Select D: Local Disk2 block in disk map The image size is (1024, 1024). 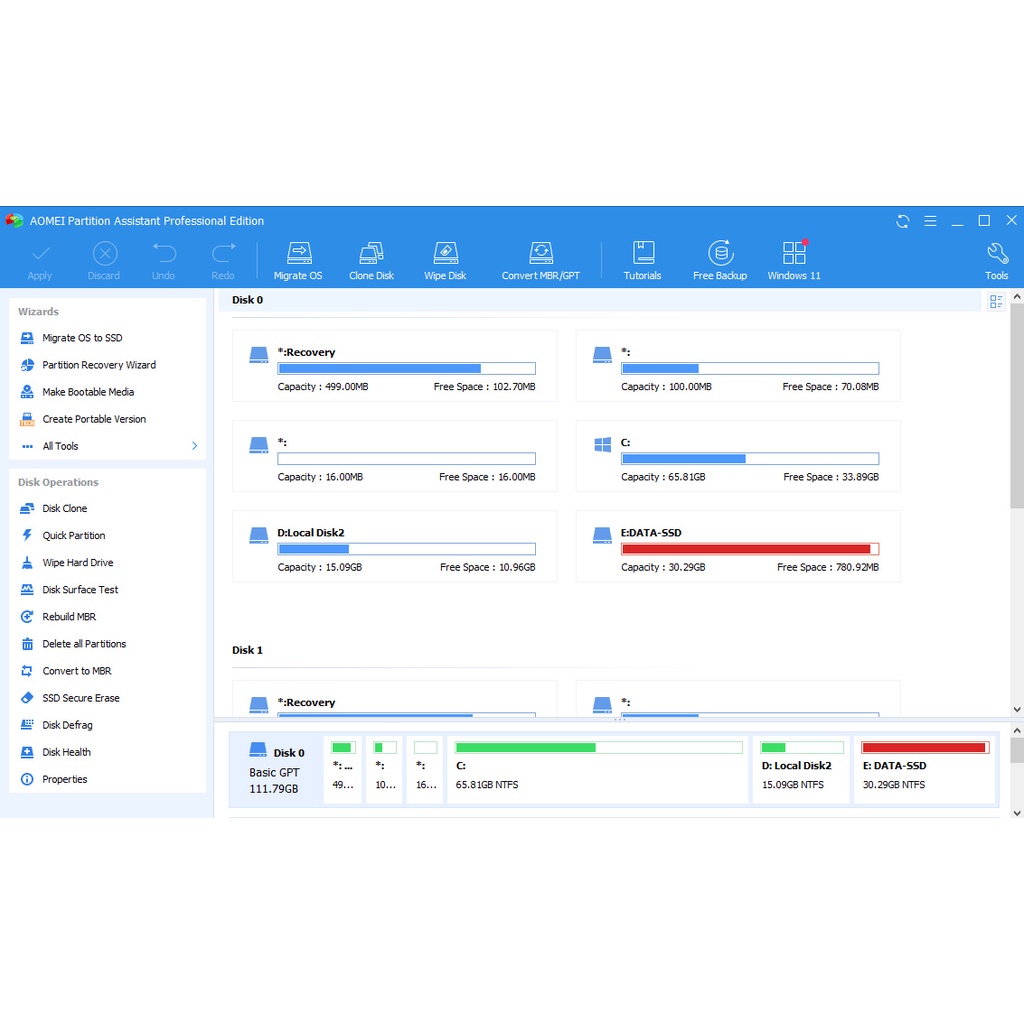(801, 769)
